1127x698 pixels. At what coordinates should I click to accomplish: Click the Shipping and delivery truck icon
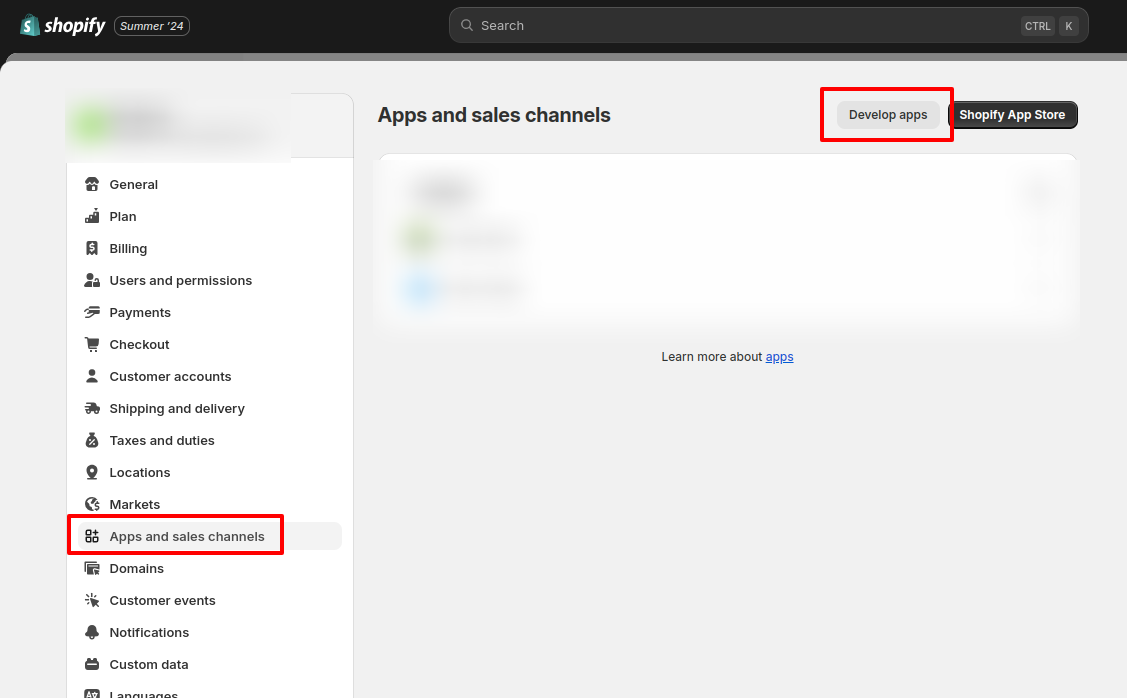pos(92,408)
